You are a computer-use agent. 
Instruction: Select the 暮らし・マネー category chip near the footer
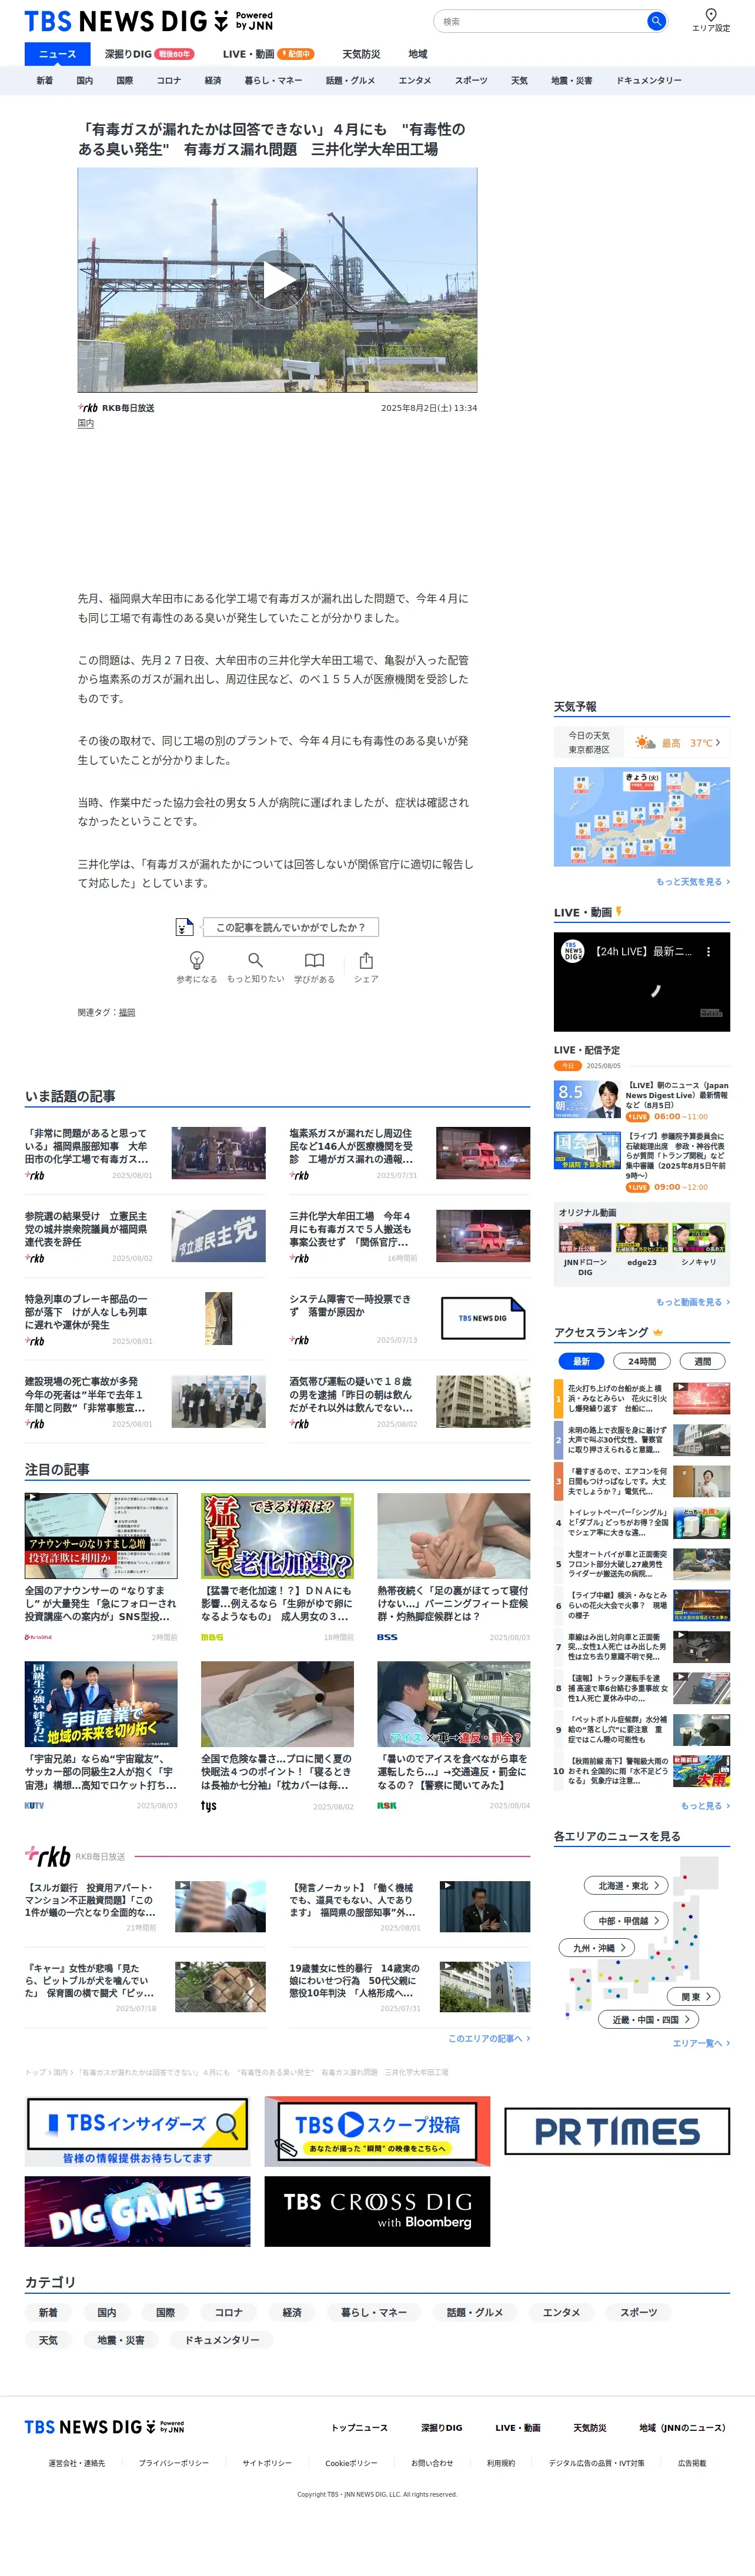click(373, 2312)
